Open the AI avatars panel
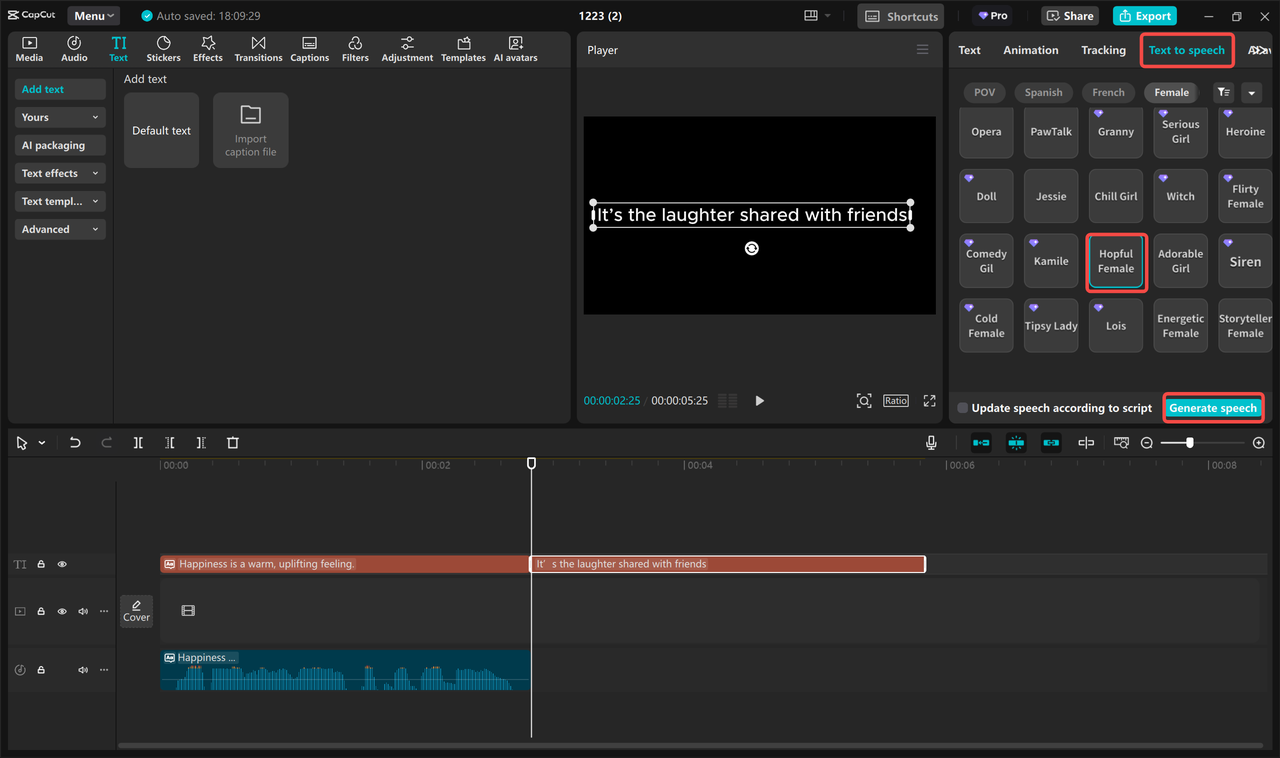This screenshot has width=1280, height=758. (x=515, y=49)
